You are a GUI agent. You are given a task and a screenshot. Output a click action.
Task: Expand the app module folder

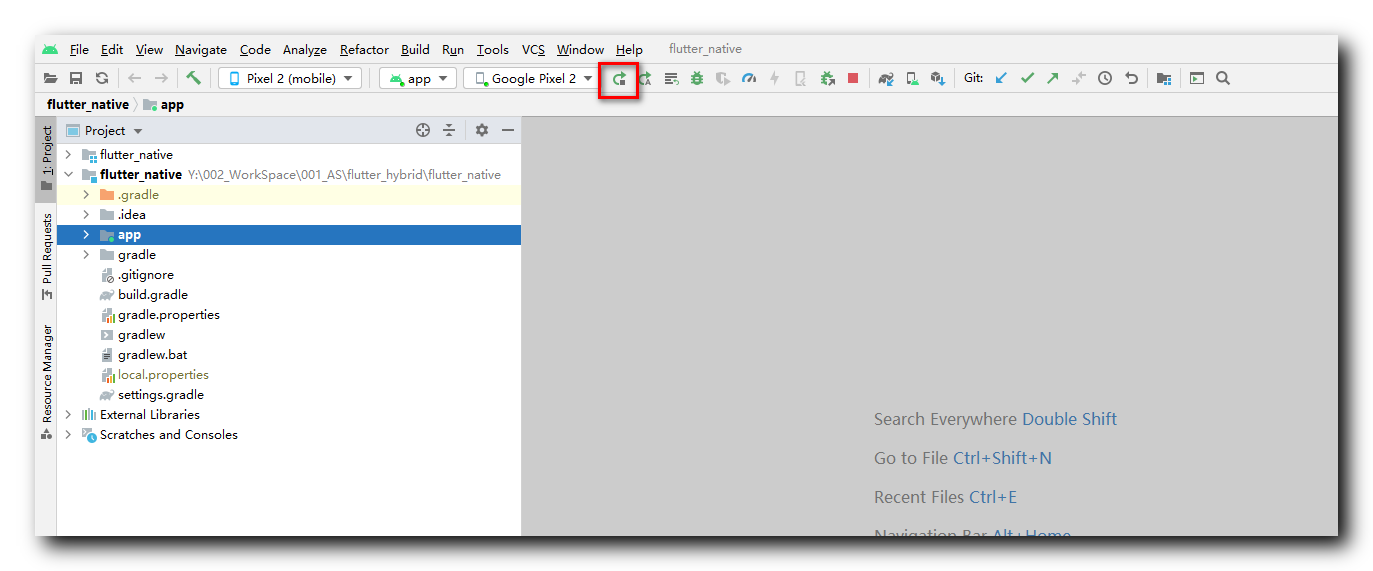86,235
